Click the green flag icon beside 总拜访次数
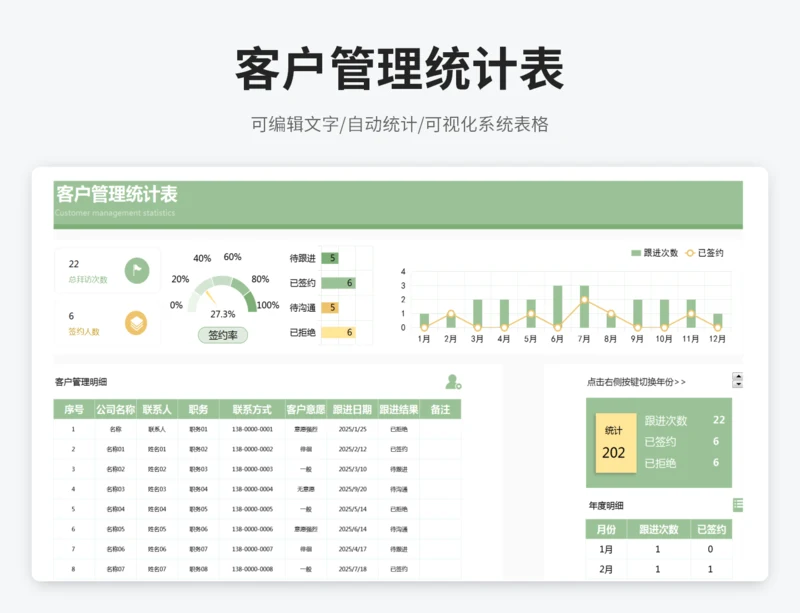Image resolution: width=800 pixels, height=613 pixels. (137, 271)
